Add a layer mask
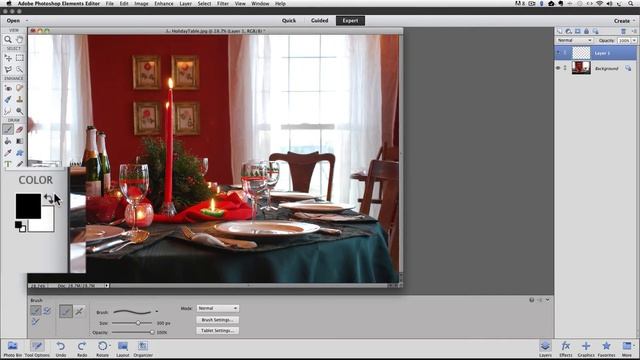 pos(578,31)
